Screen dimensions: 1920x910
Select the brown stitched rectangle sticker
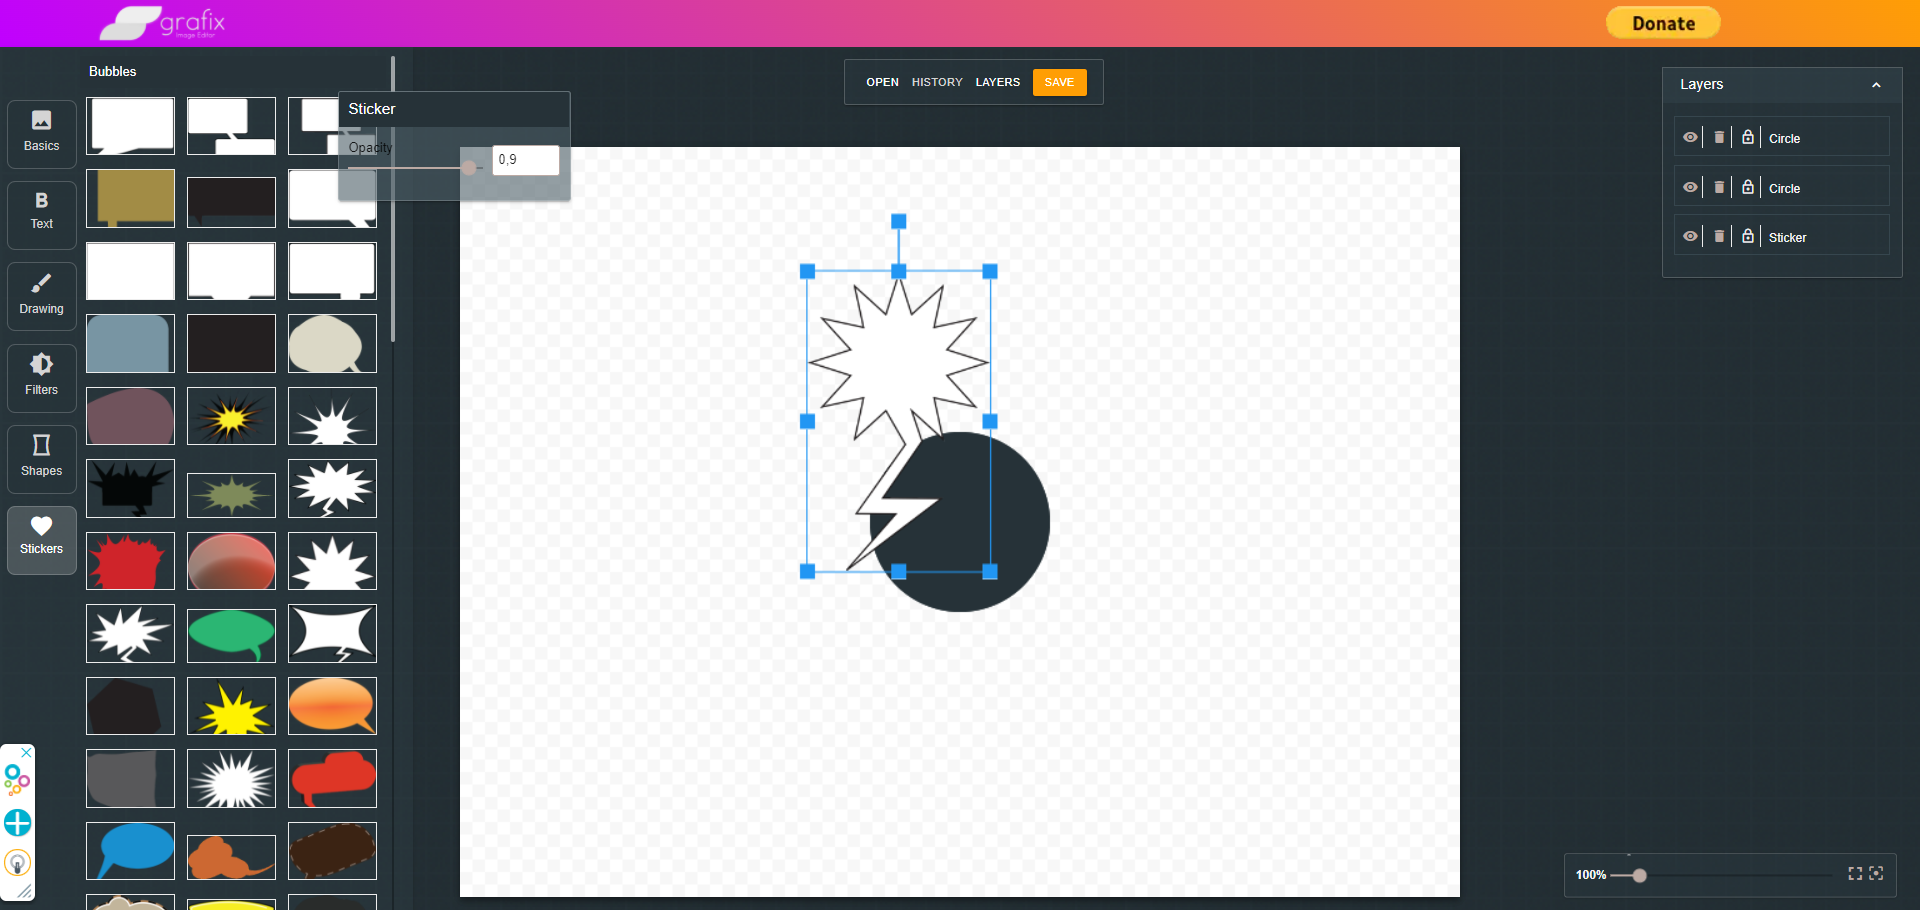[x=333, y=851]
